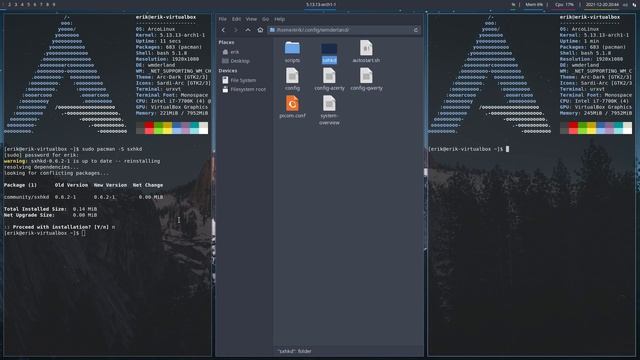Open the Help menu
640x360 pixels.
[280, 19]
